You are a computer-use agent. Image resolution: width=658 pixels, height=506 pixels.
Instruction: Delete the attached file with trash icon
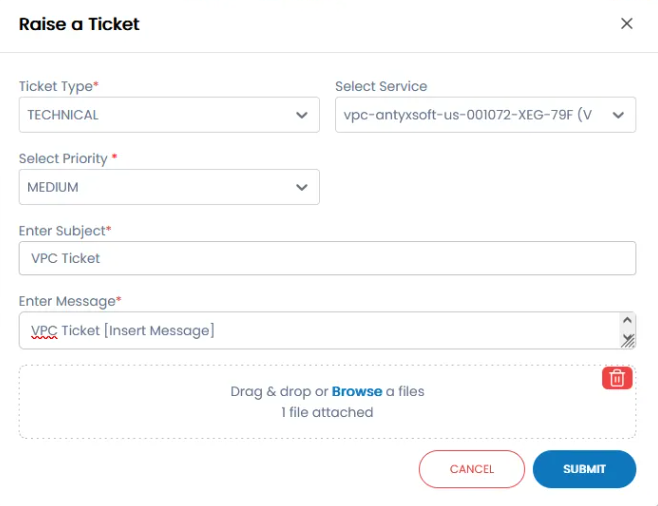(617, 378)
